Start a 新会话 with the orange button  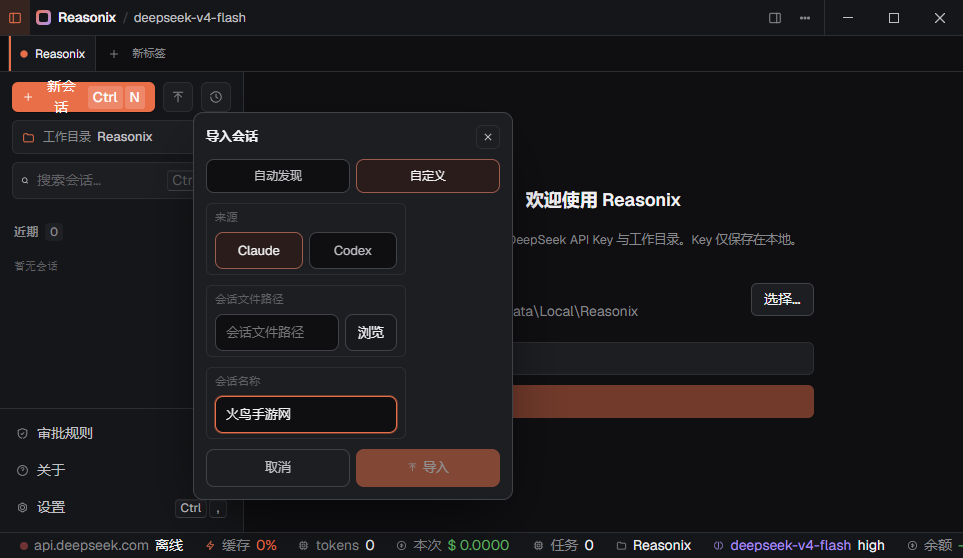click(x=84, y=97)
